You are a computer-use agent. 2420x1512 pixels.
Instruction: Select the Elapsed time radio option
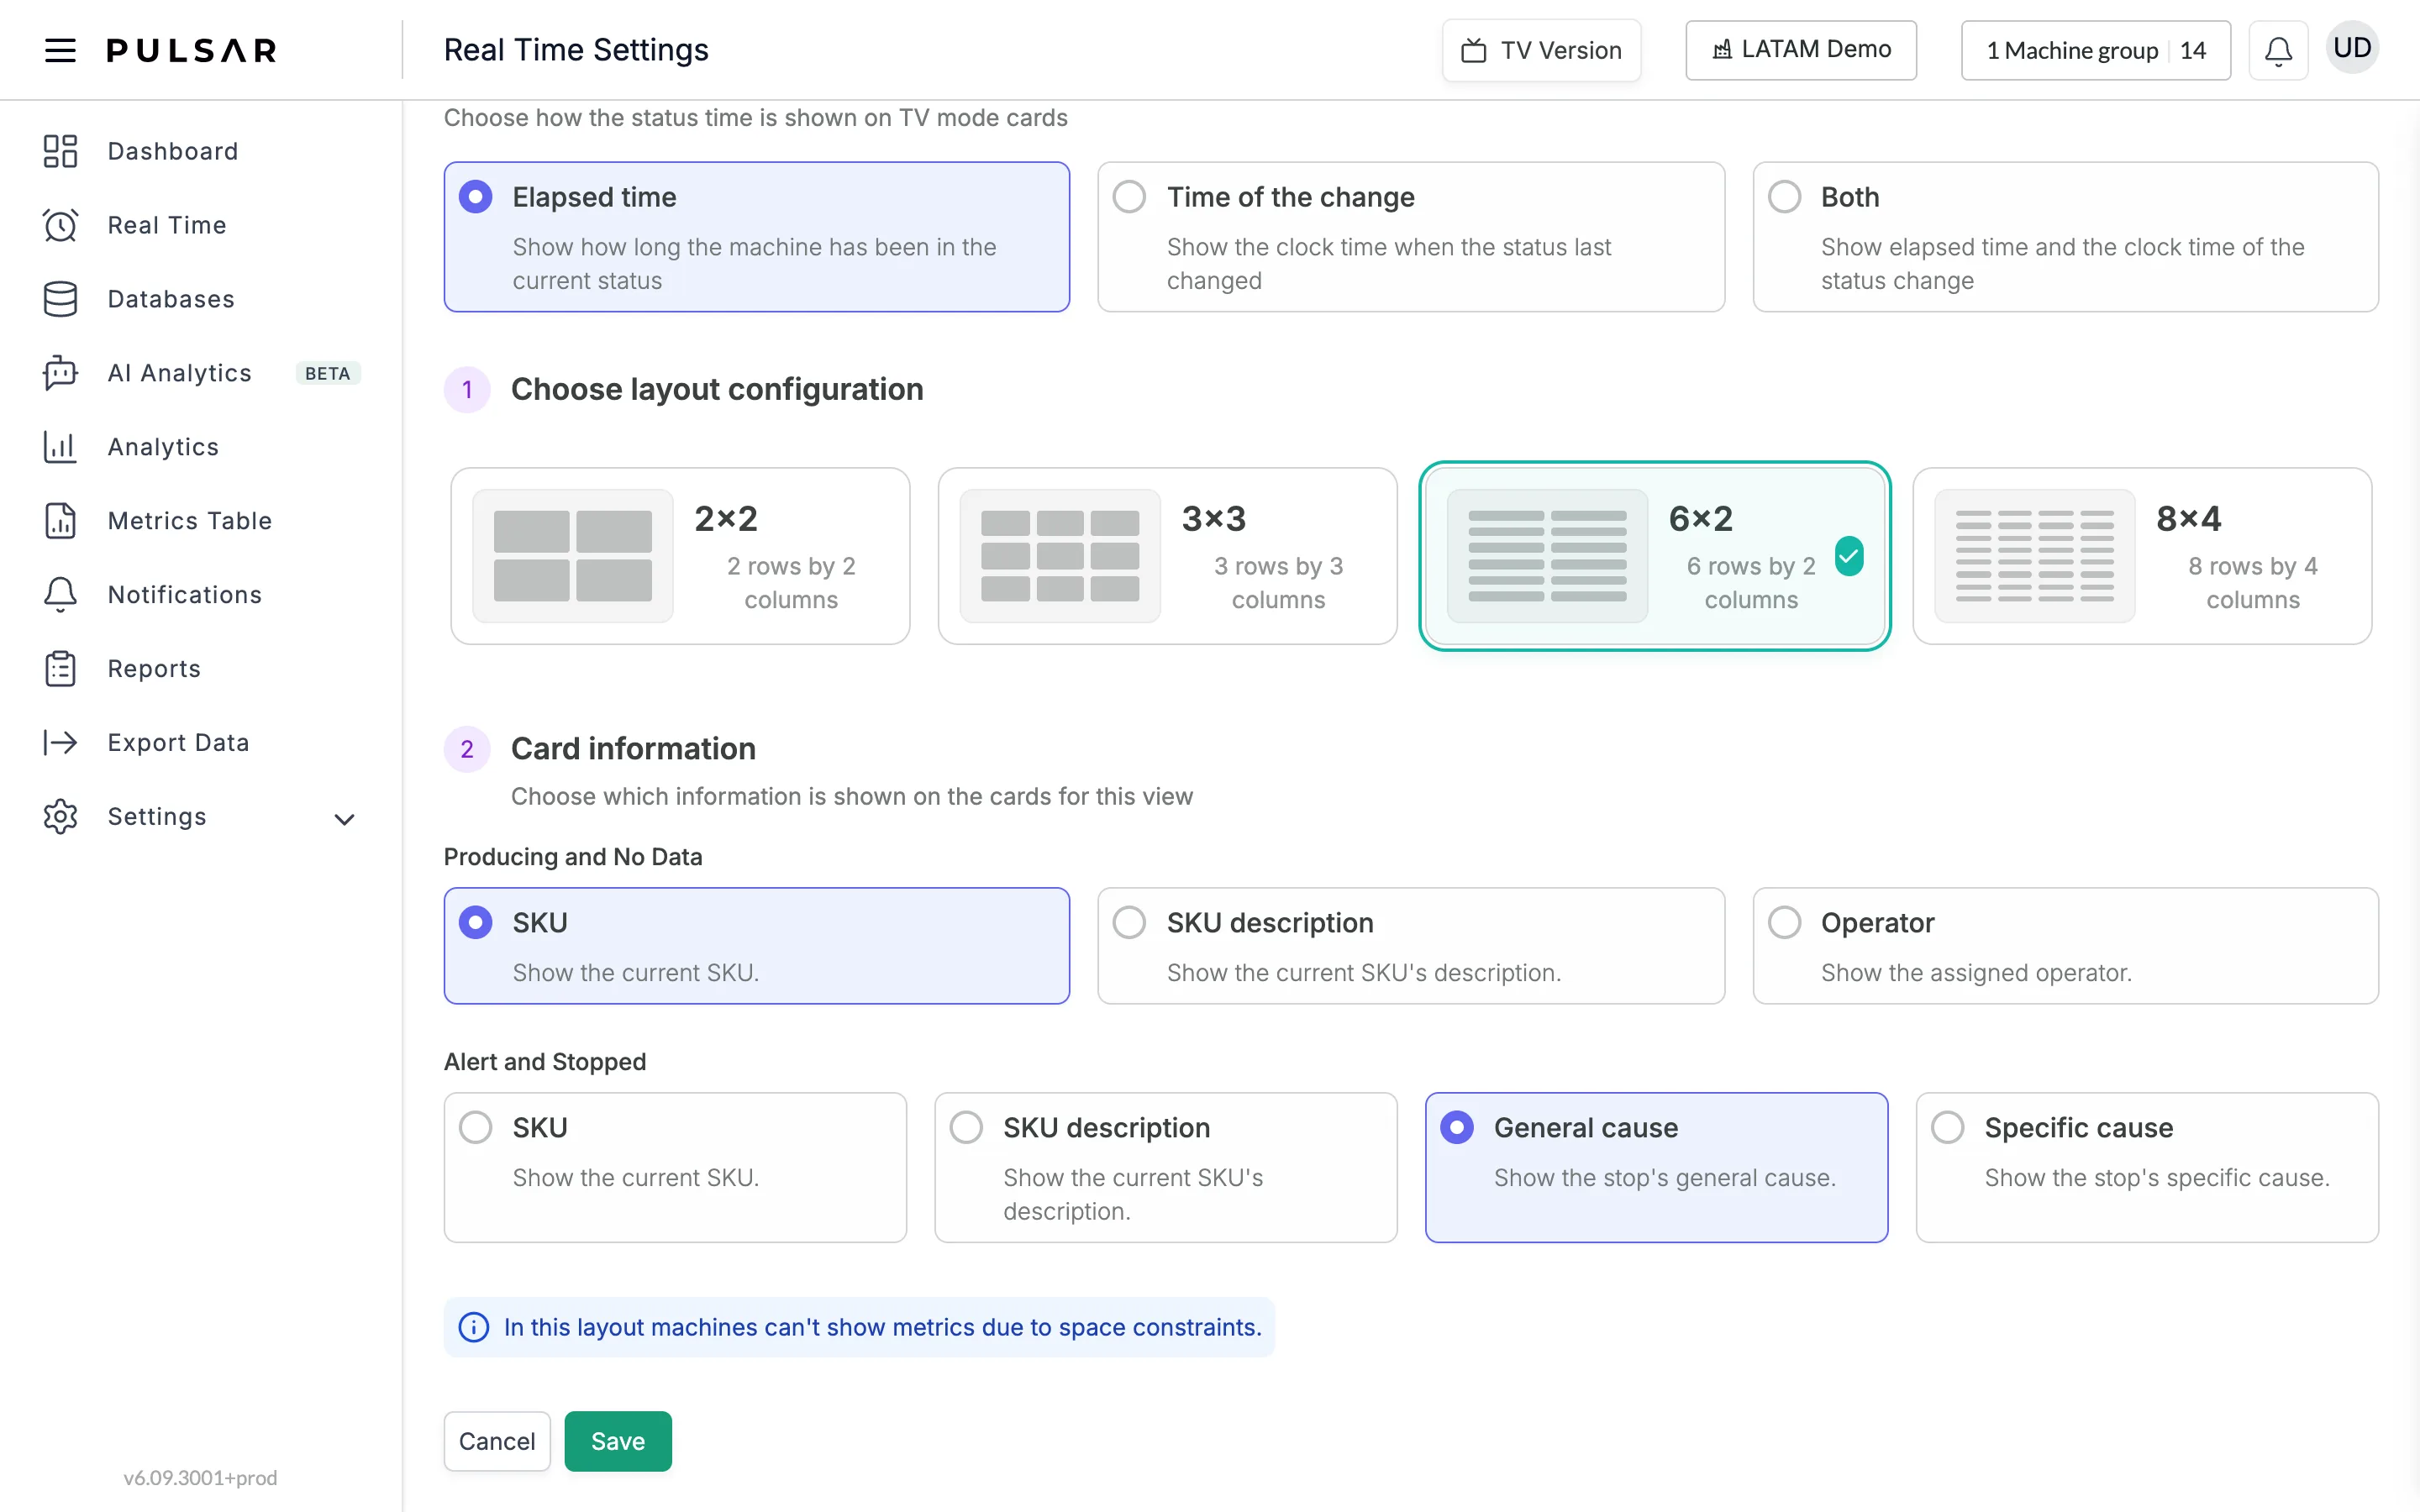[x=756, y=237]
